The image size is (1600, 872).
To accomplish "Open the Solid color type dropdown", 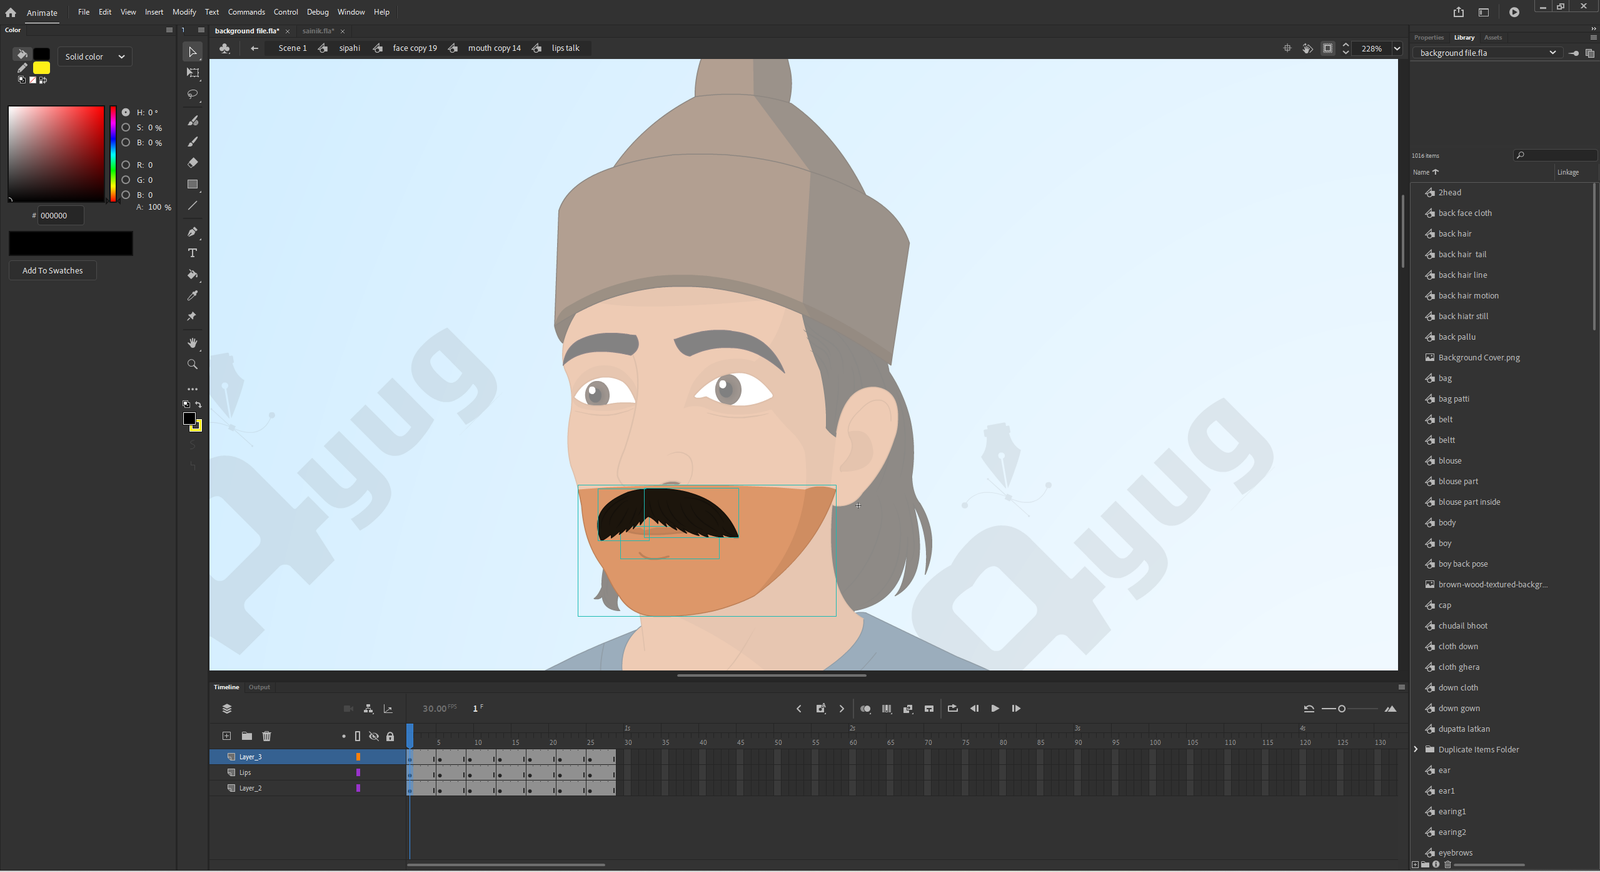I will [x=95, y=57].
